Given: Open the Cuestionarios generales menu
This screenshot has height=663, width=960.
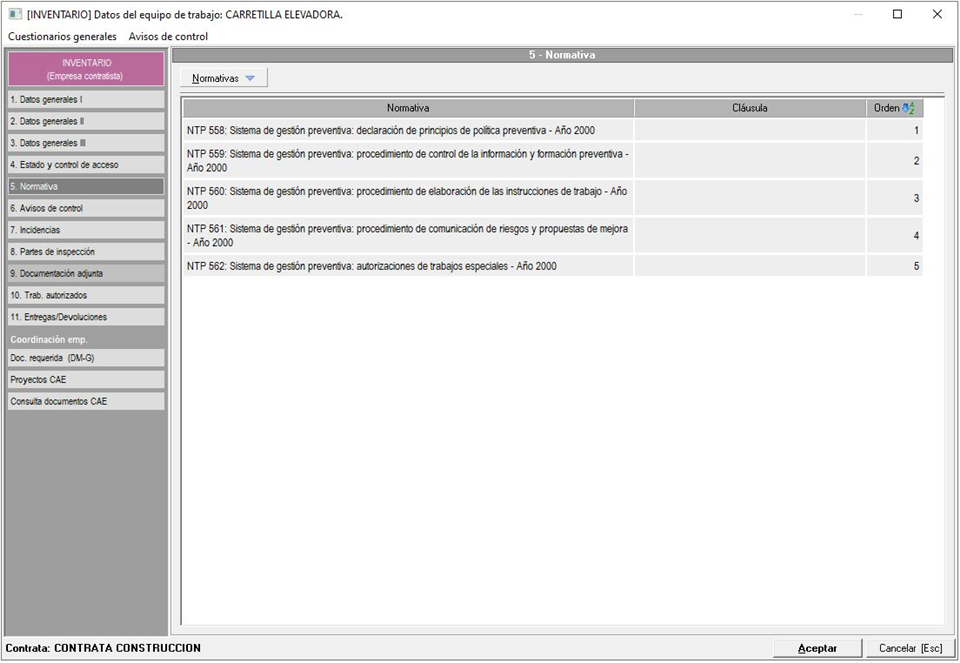Looking at the screenshot, I should (x=62, y=36).
